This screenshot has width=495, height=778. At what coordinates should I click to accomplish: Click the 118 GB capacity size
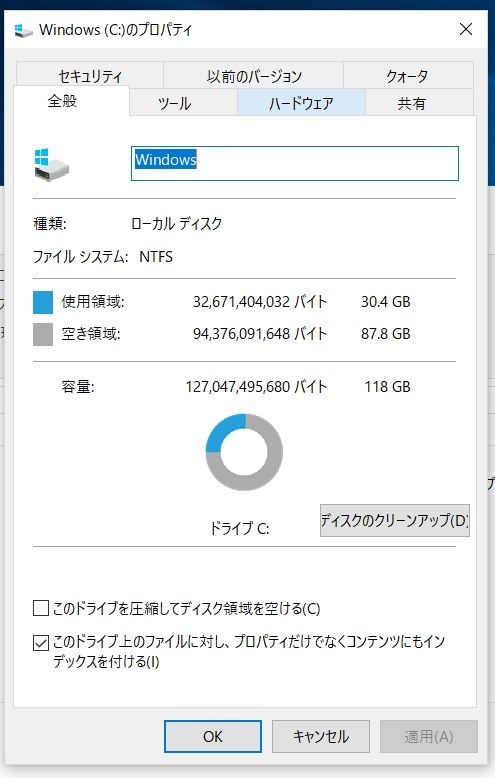click(387, 387)
